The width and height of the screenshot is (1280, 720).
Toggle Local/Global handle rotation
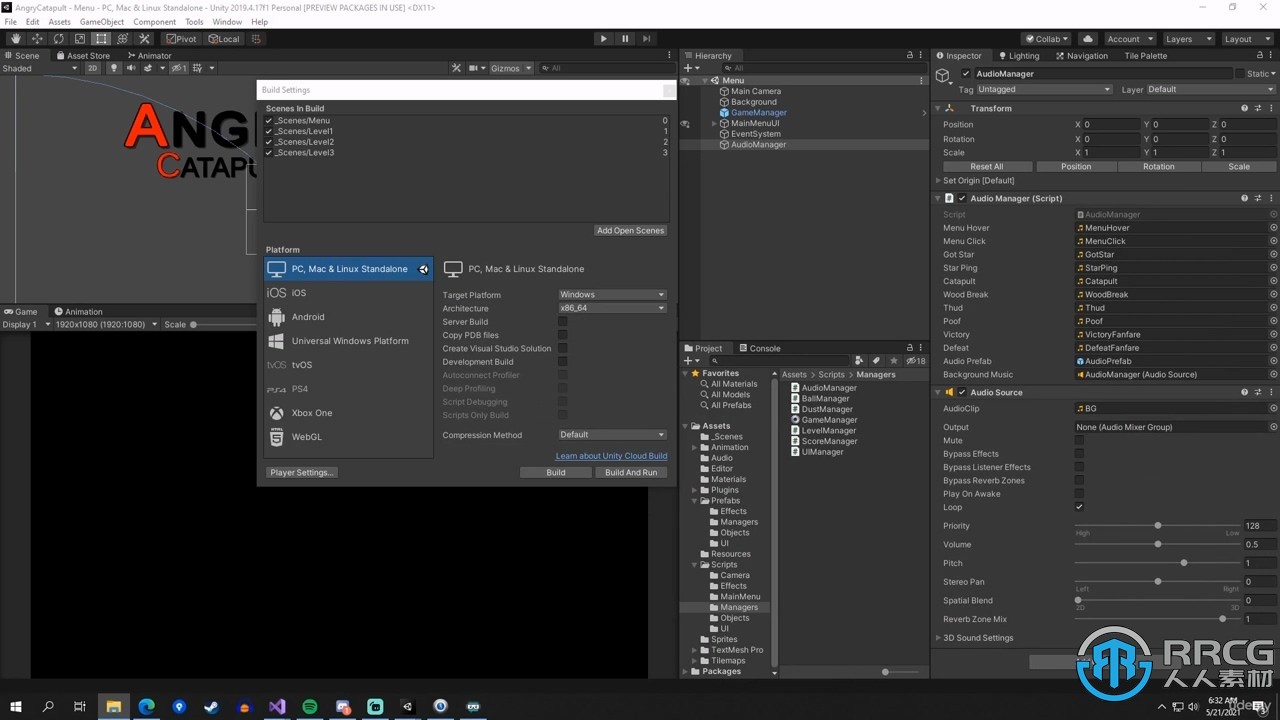coord(224,39)
